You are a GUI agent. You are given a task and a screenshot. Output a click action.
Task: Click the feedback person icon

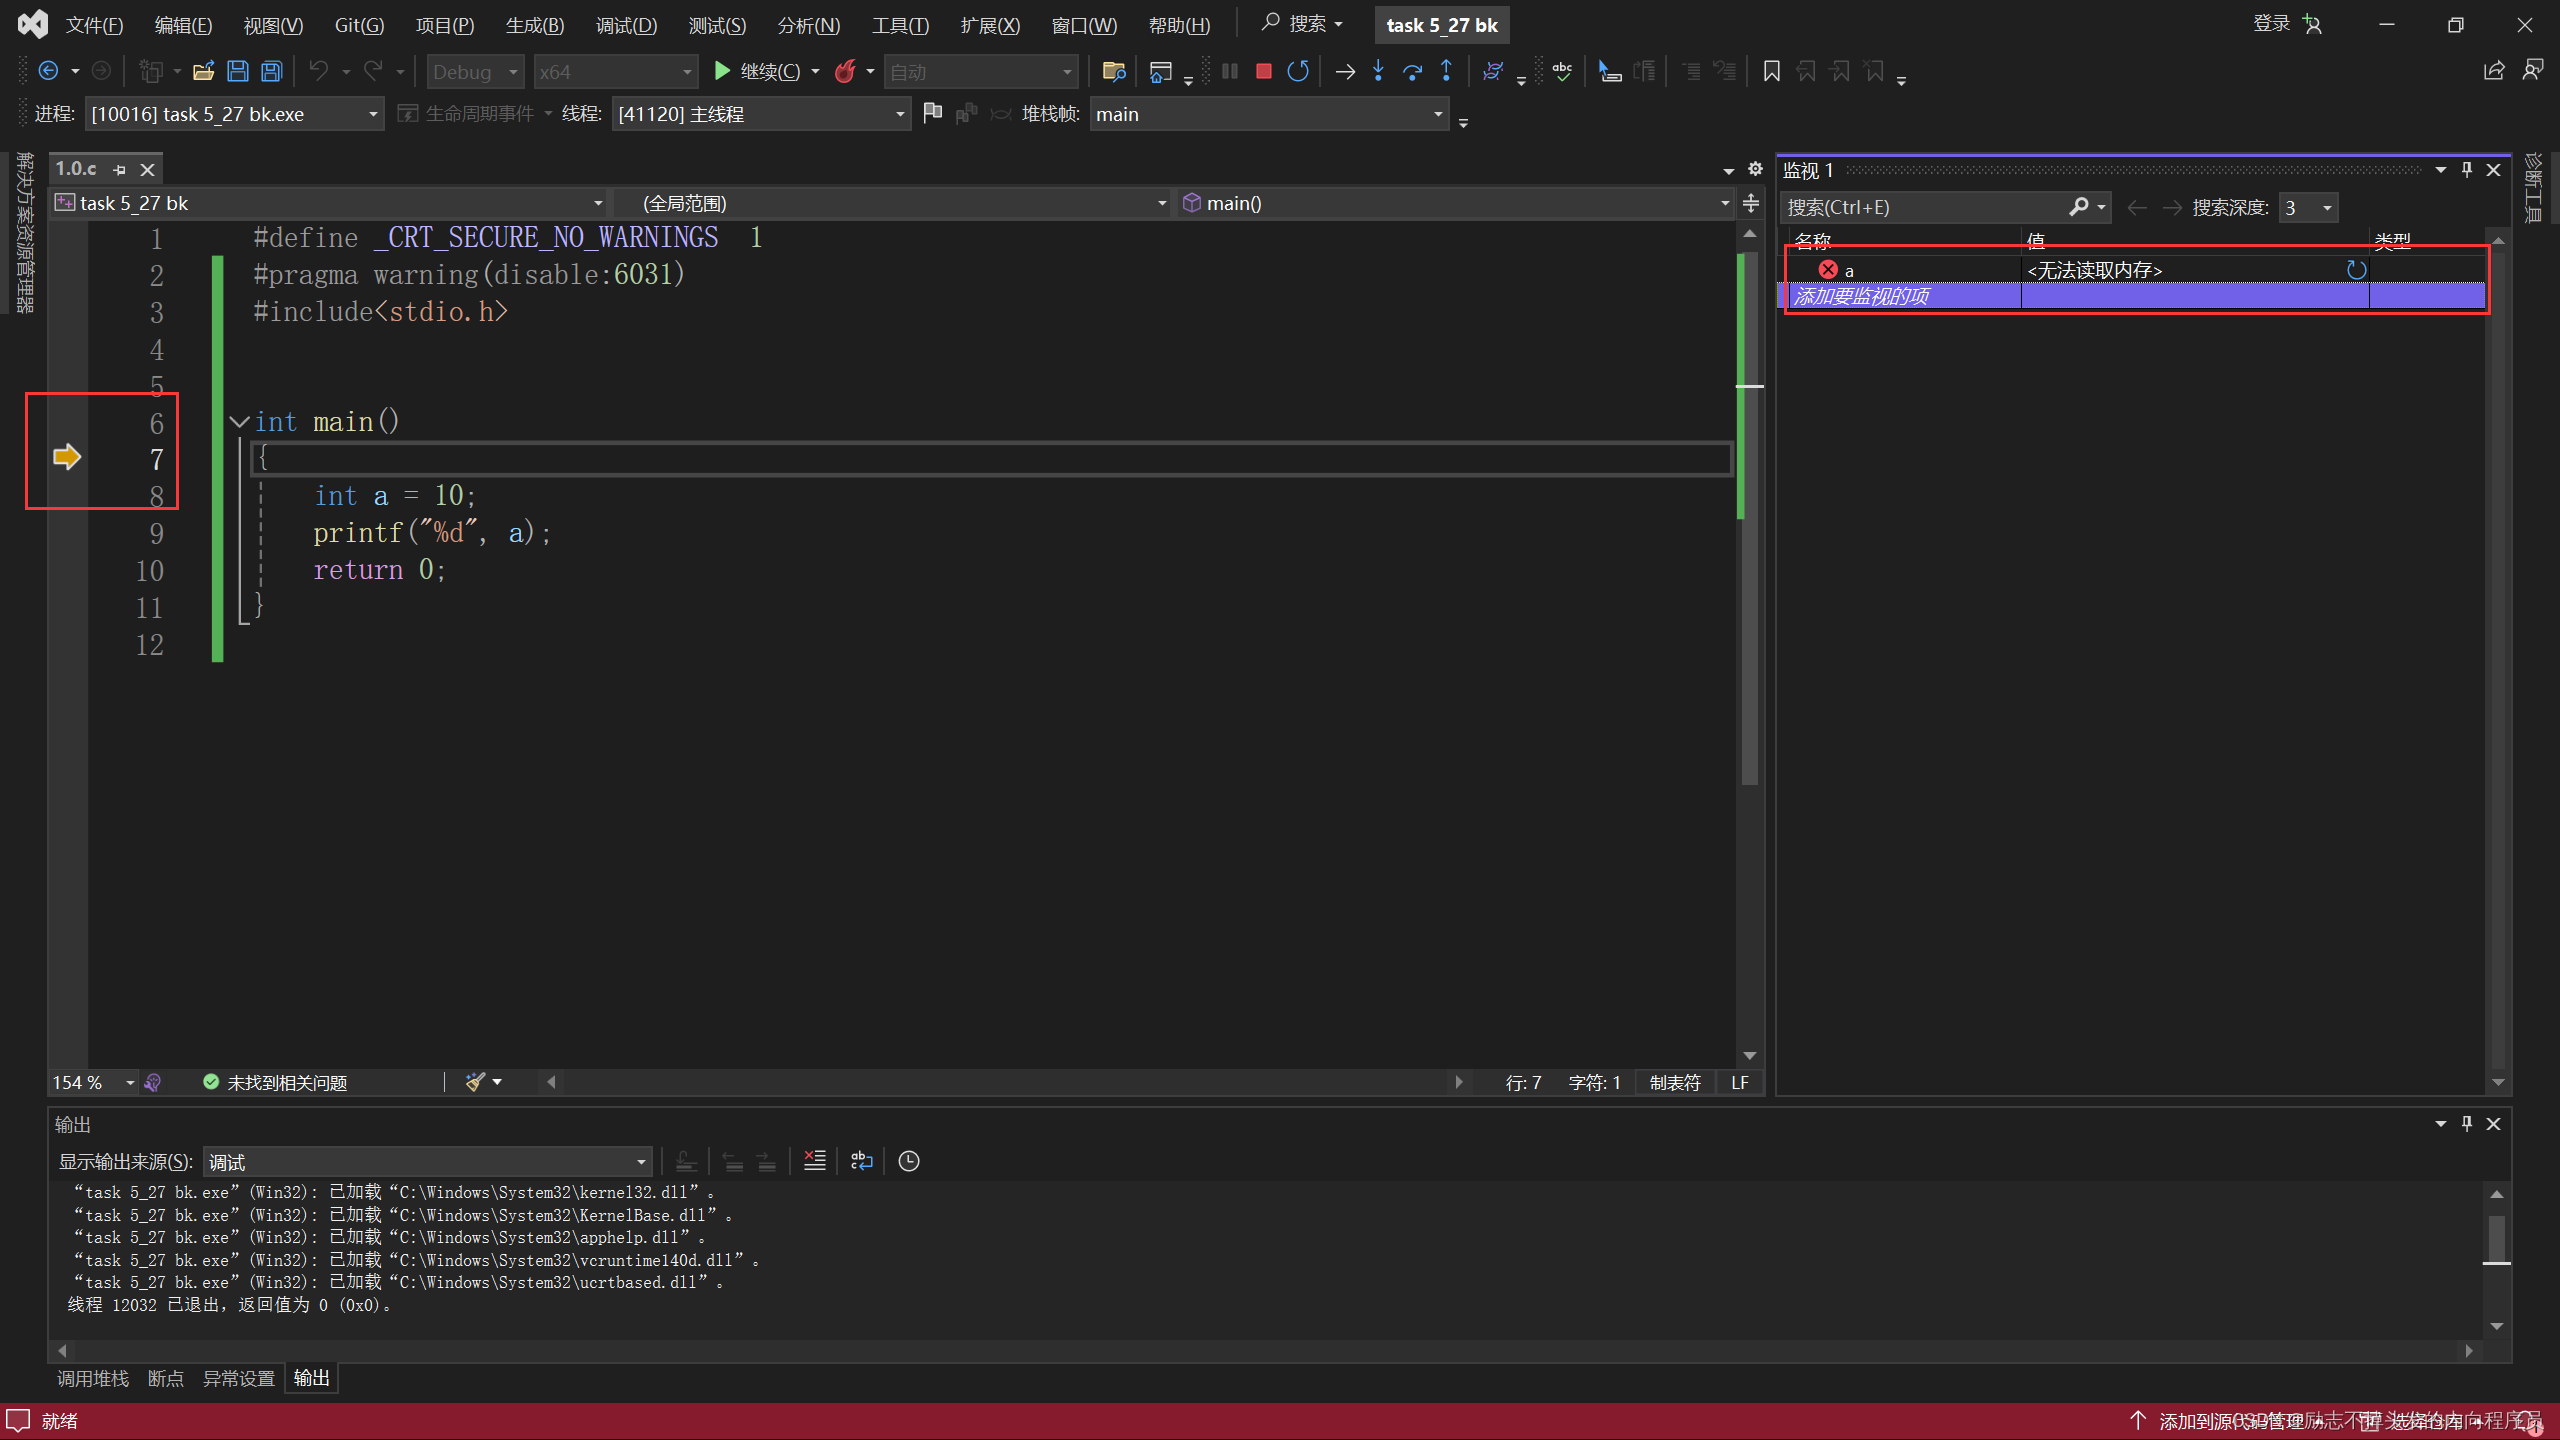pos(2532,71)
